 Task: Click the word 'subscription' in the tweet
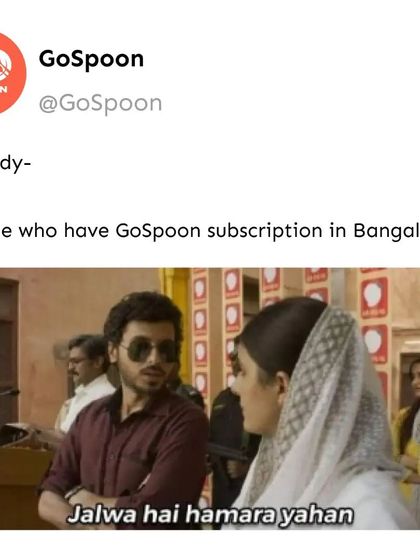[265, 231]
